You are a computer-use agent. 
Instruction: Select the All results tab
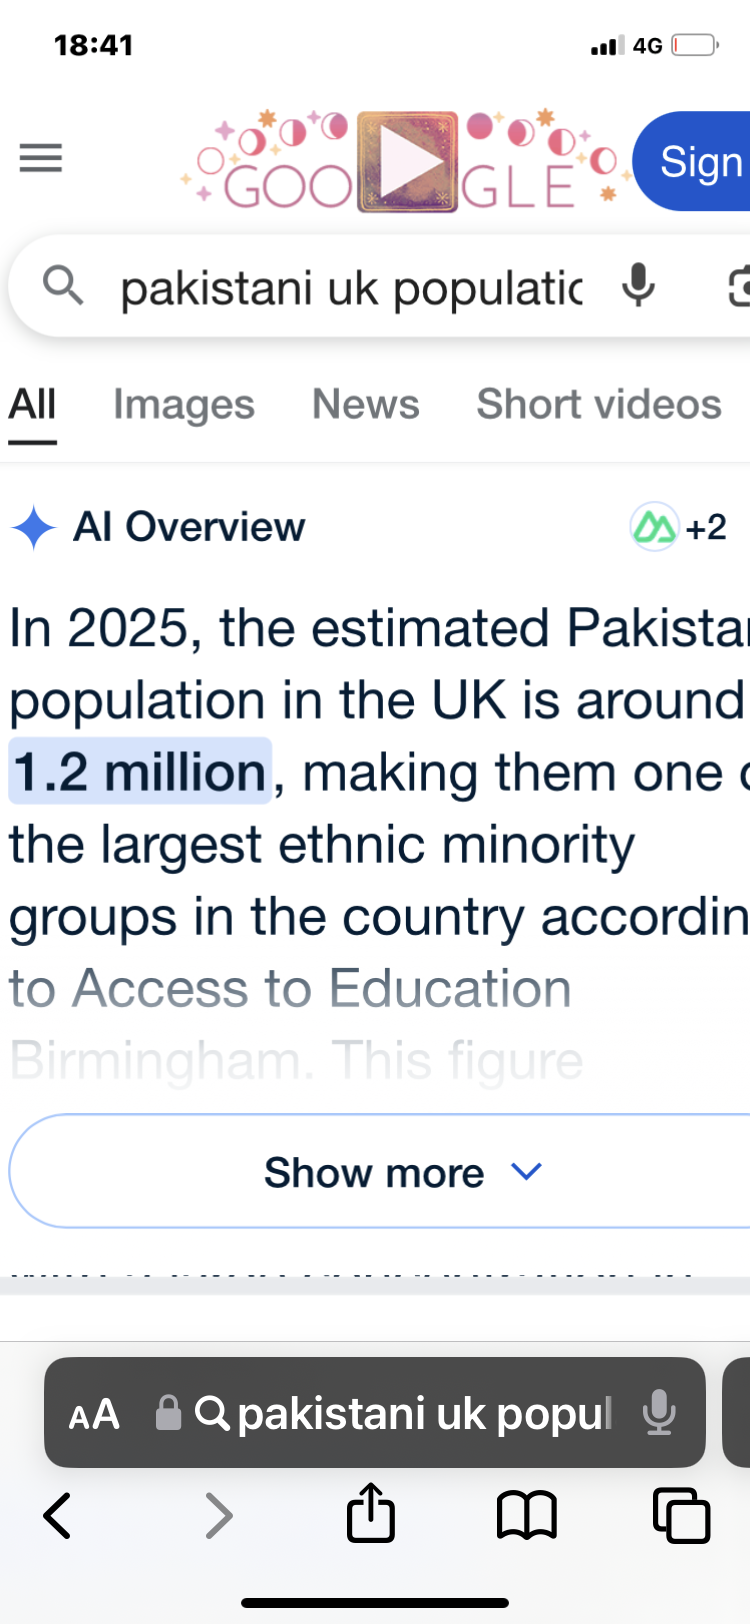[x=32, y=405]
